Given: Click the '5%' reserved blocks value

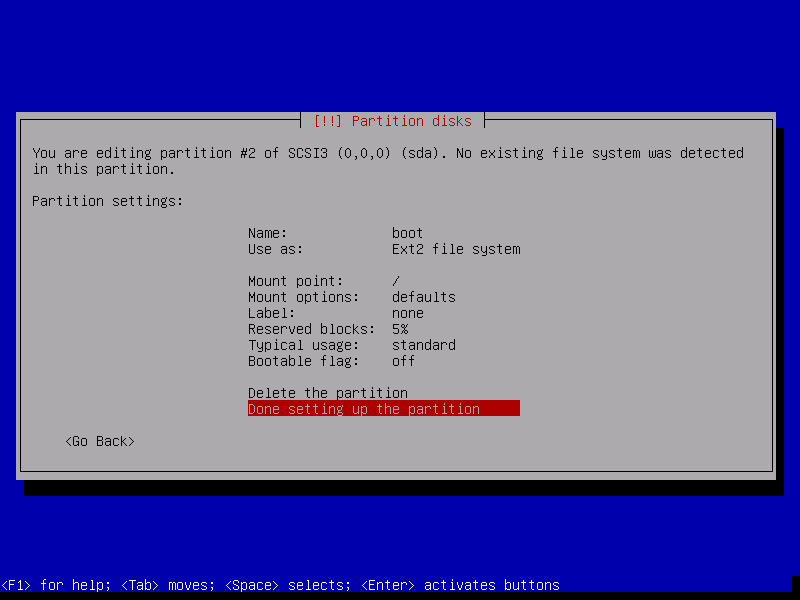Looking at the screenshot, I should click(x=400, y=329).
